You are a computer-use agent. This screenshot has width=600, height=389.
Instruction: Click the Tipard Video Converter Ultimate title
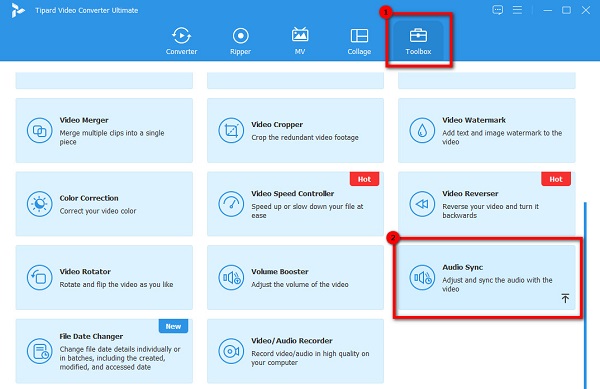[x=86, y=10]
